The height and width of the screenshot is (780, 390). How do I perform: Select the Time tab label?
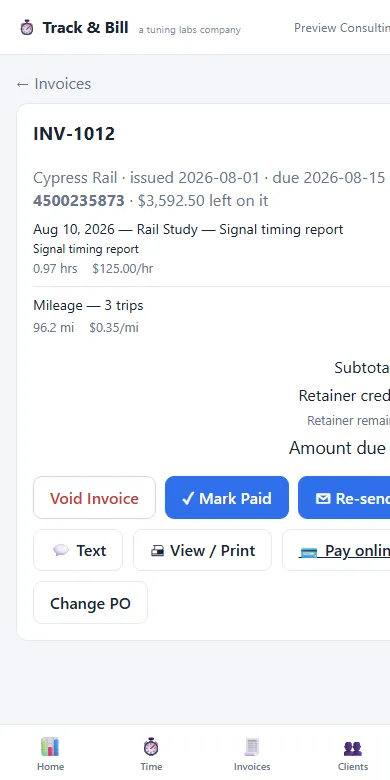pyautogui.click(x=151, y=767)
